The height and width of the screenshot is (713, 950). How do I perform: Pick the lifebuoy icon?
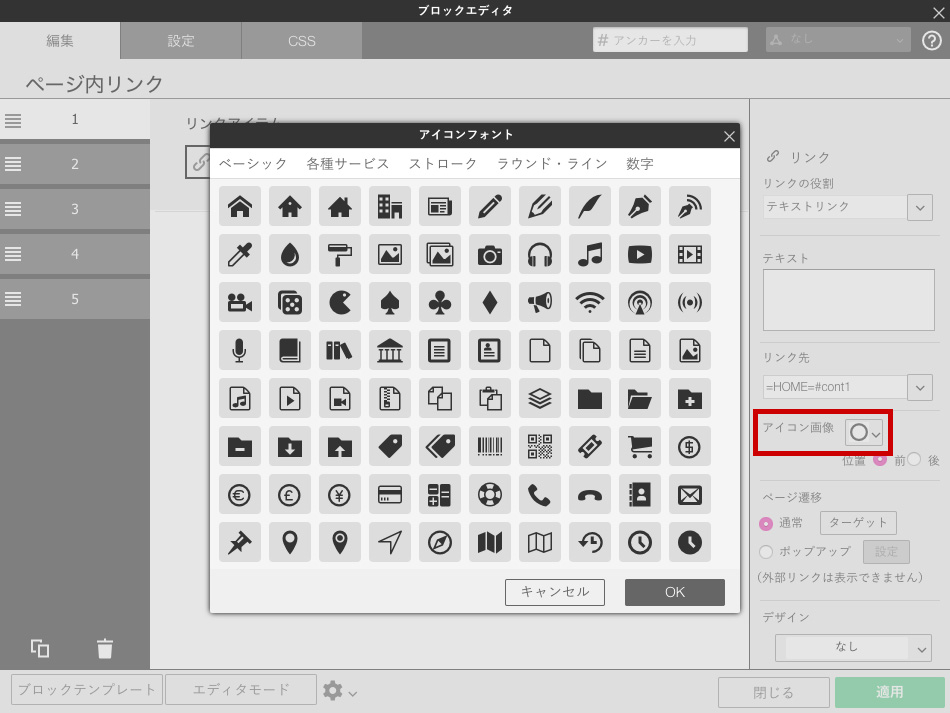pyautogui.click(x=490, y=495)
